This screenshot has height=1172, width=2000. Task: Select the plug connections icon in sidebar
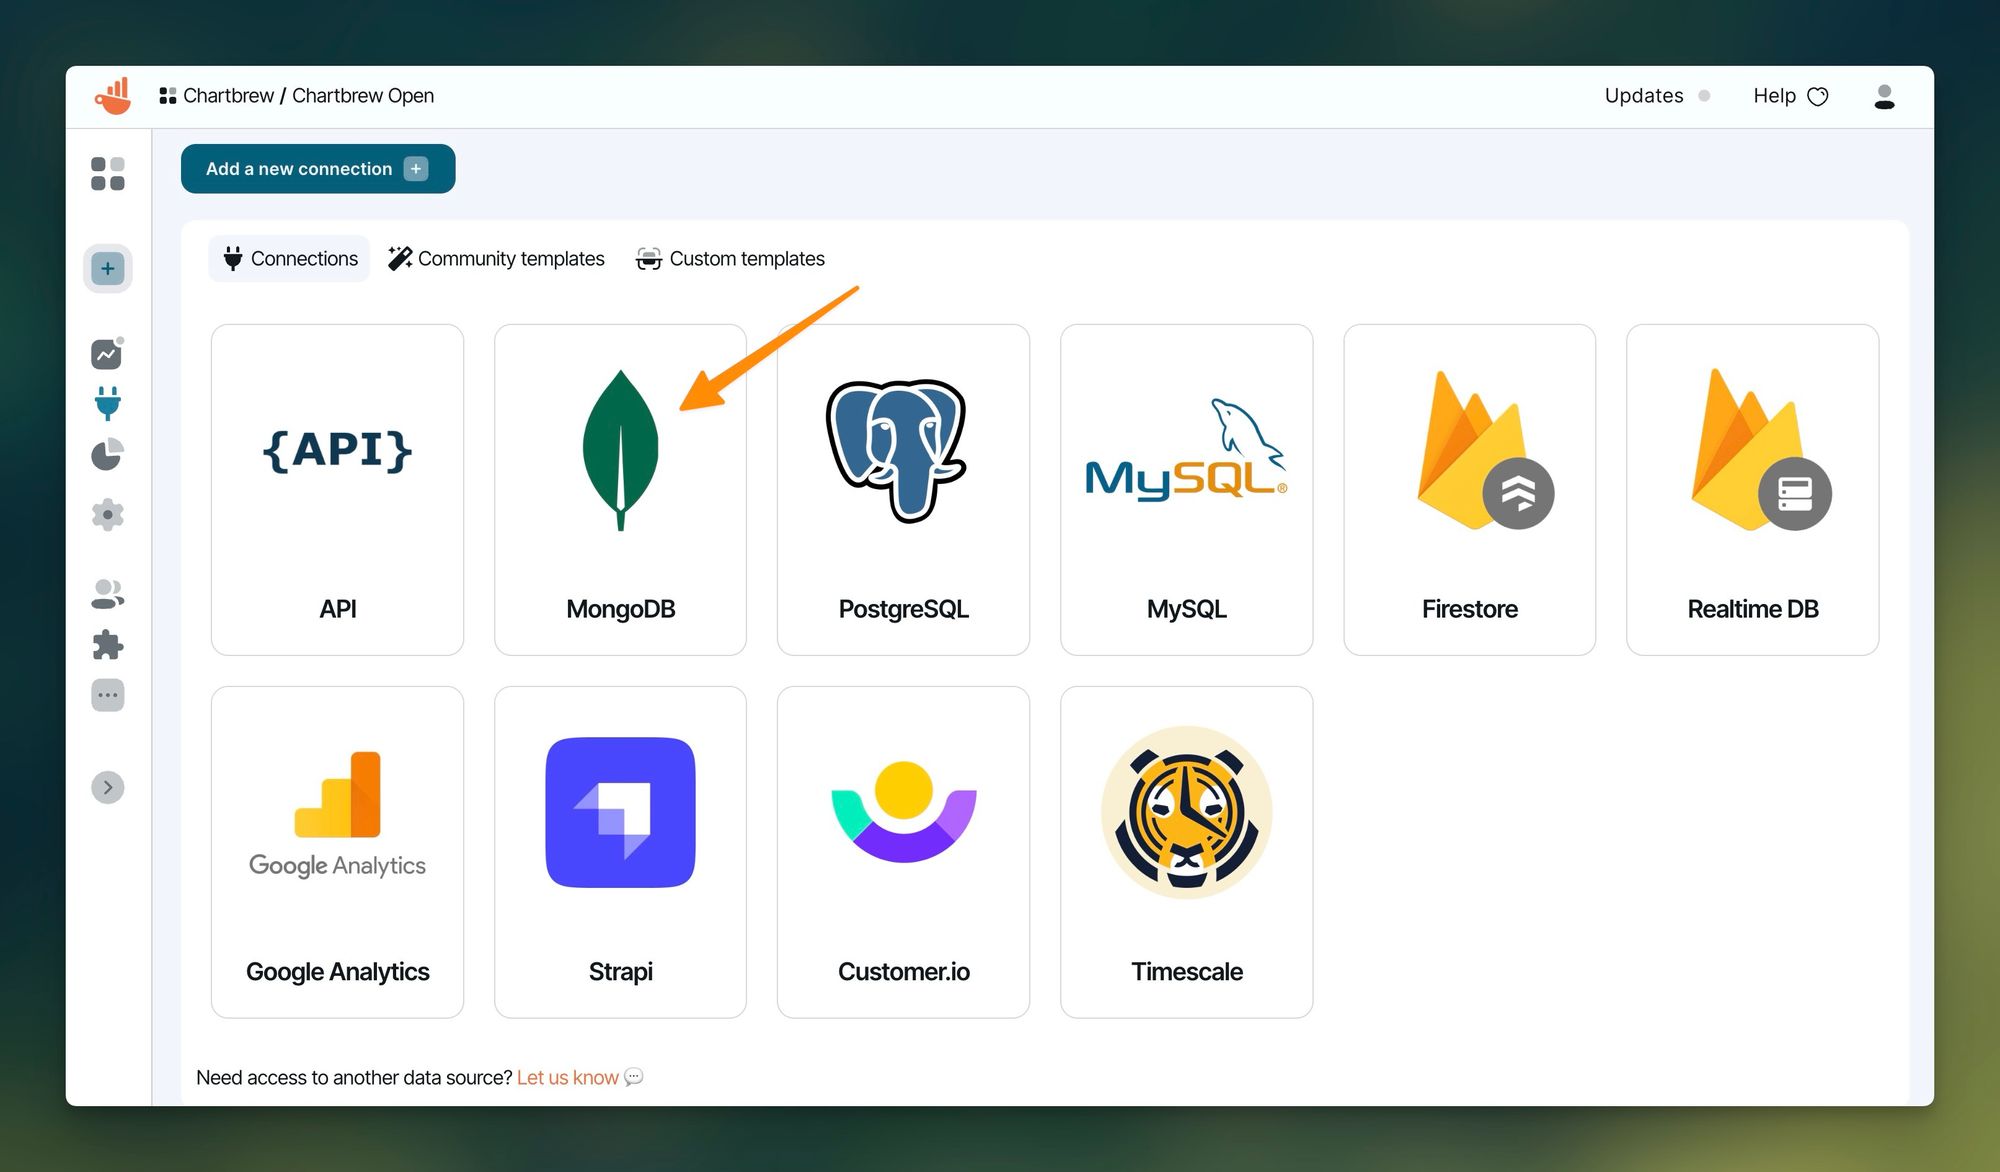click(x=107, y=404)
